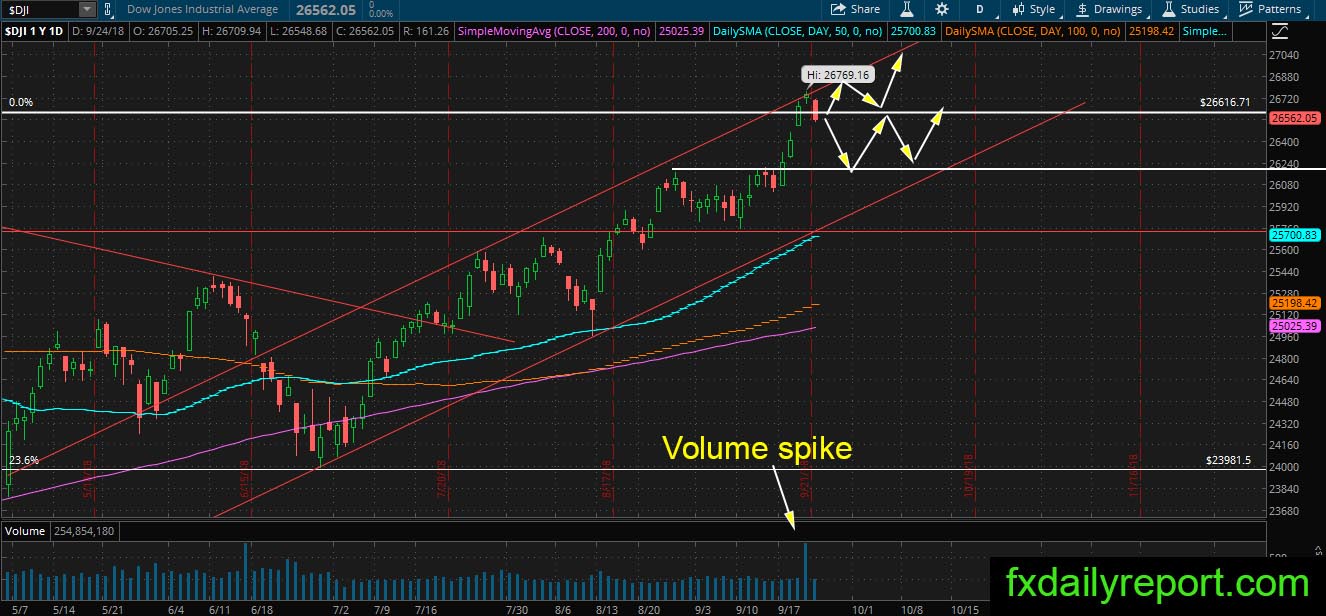The image size is (1326, 616).
Task: Click the magenta 25025.39 axis tag
Action: (x=1295, y=326)
